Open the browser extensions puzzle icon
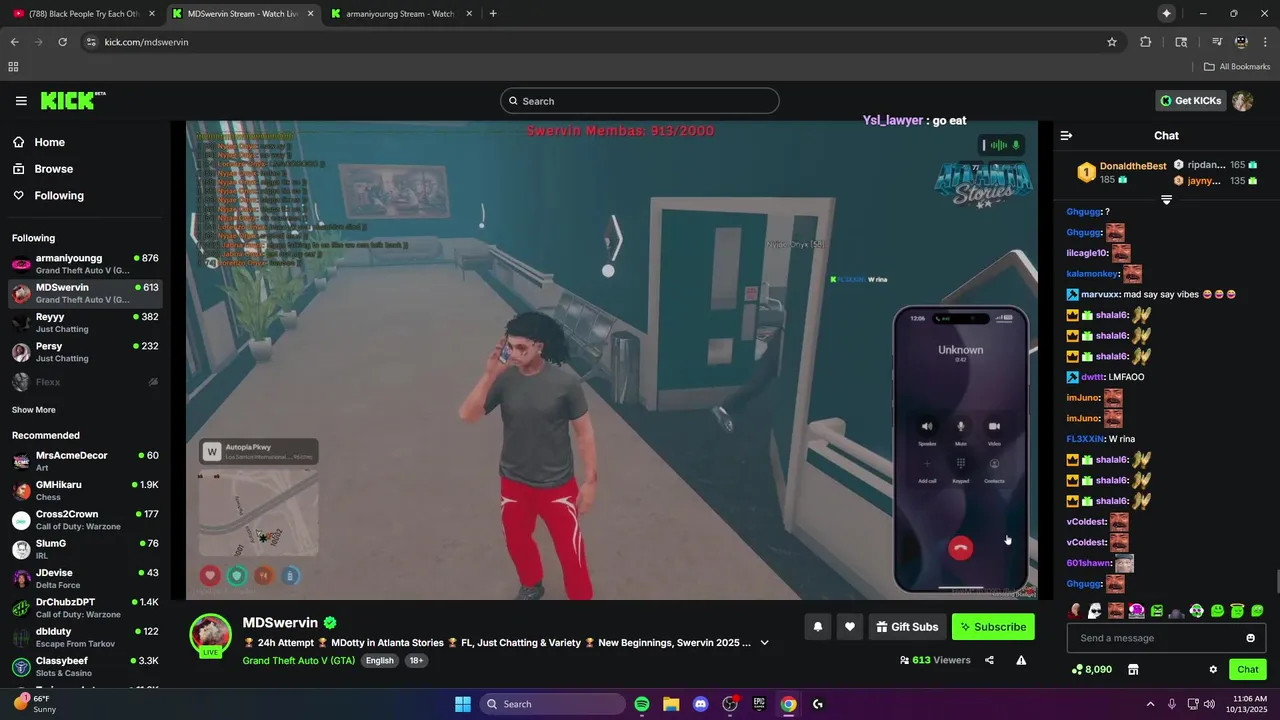This screenshot has height=720, width=1280. (x=1146, y=42)
